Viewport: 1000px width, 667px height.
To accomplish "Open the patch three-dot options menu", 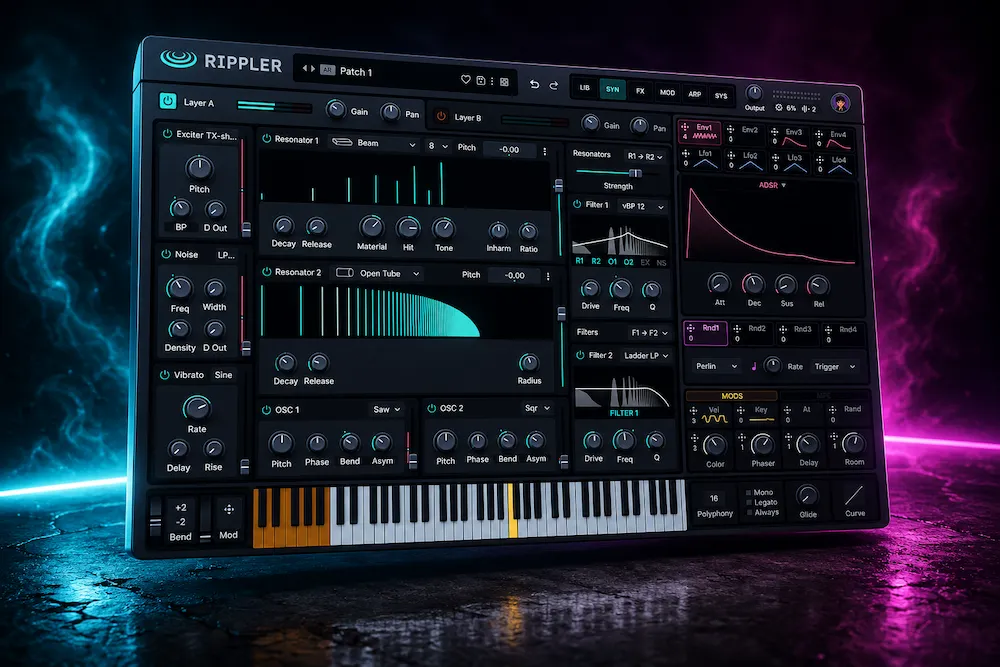I will pos(492,81).
